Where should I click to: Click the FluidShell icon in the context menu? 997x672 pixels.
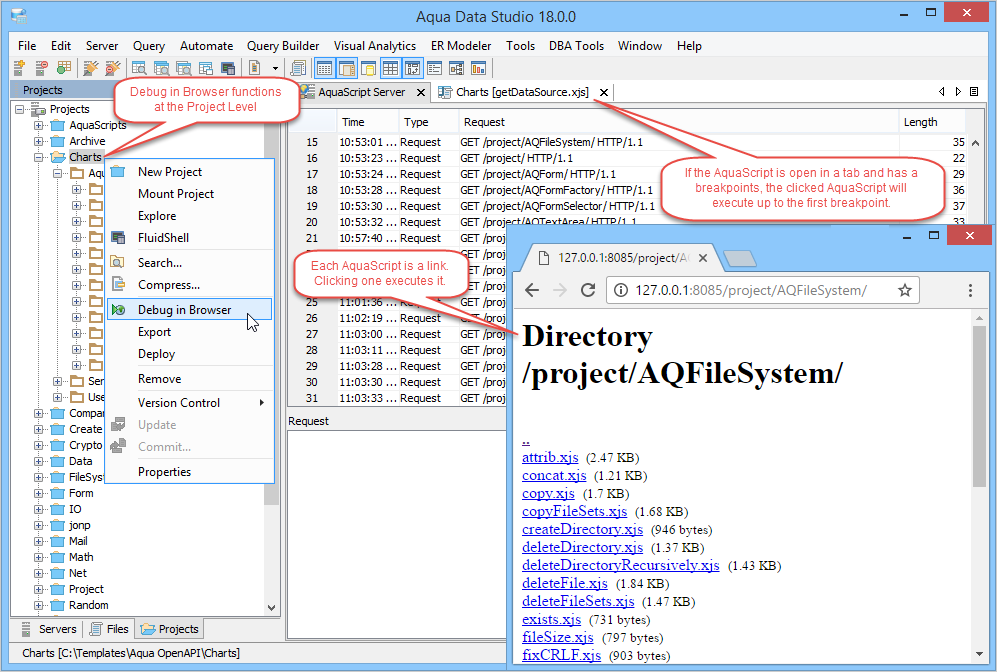click(x=118, y=238)
